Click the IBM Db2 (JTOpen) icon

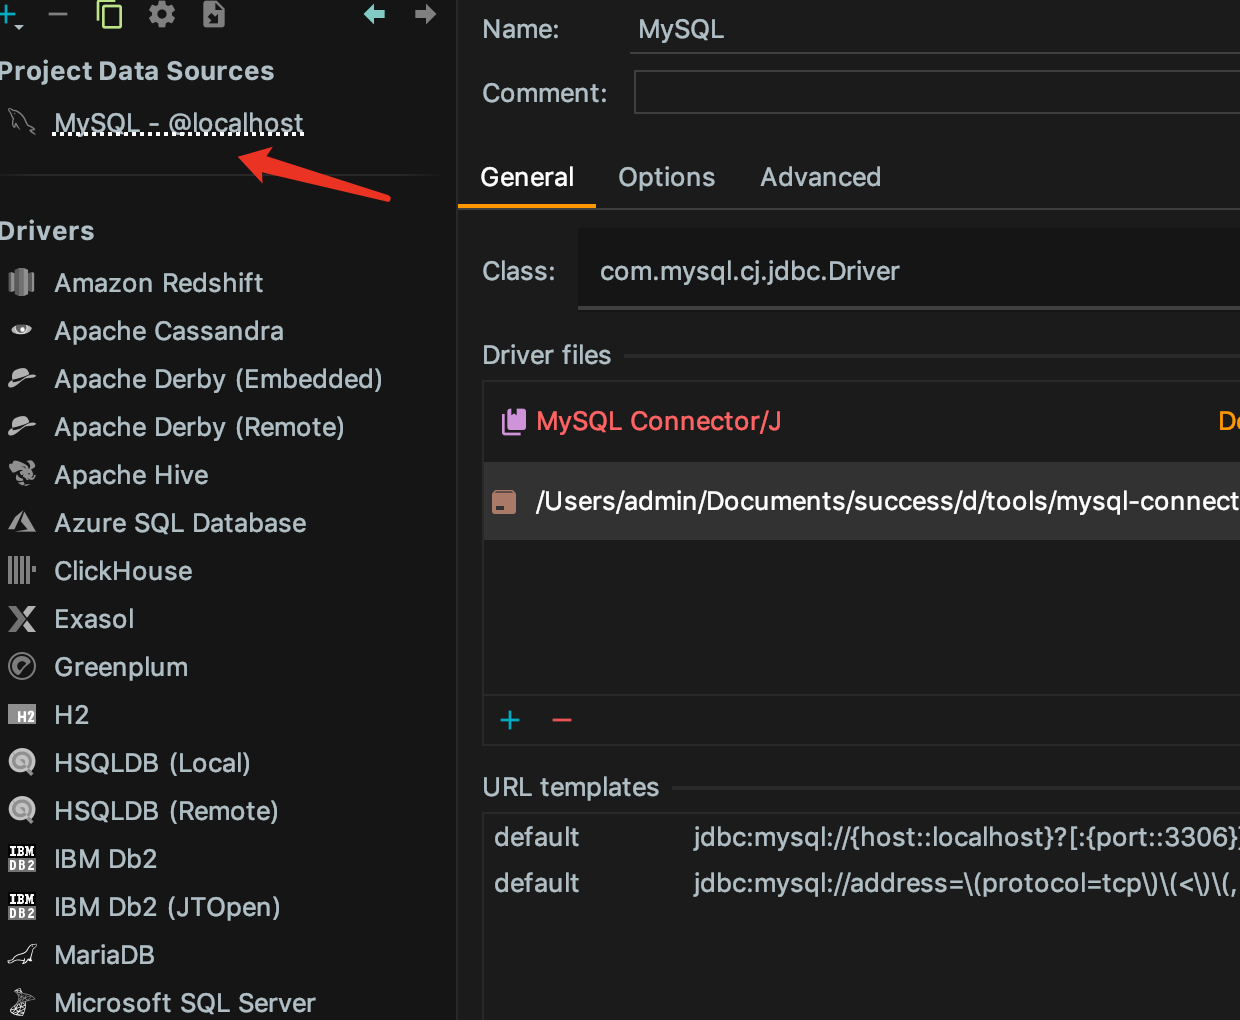pos(22,906)
